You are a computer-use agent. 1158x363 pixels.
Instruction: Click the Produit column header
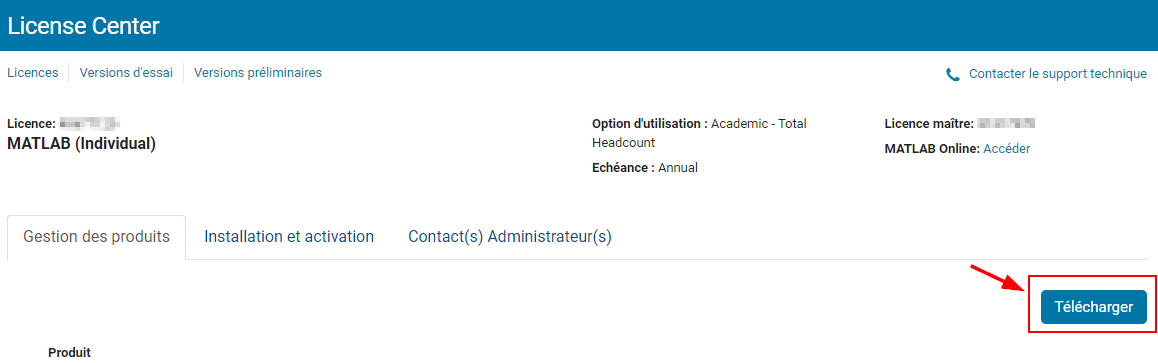[69, 353]
